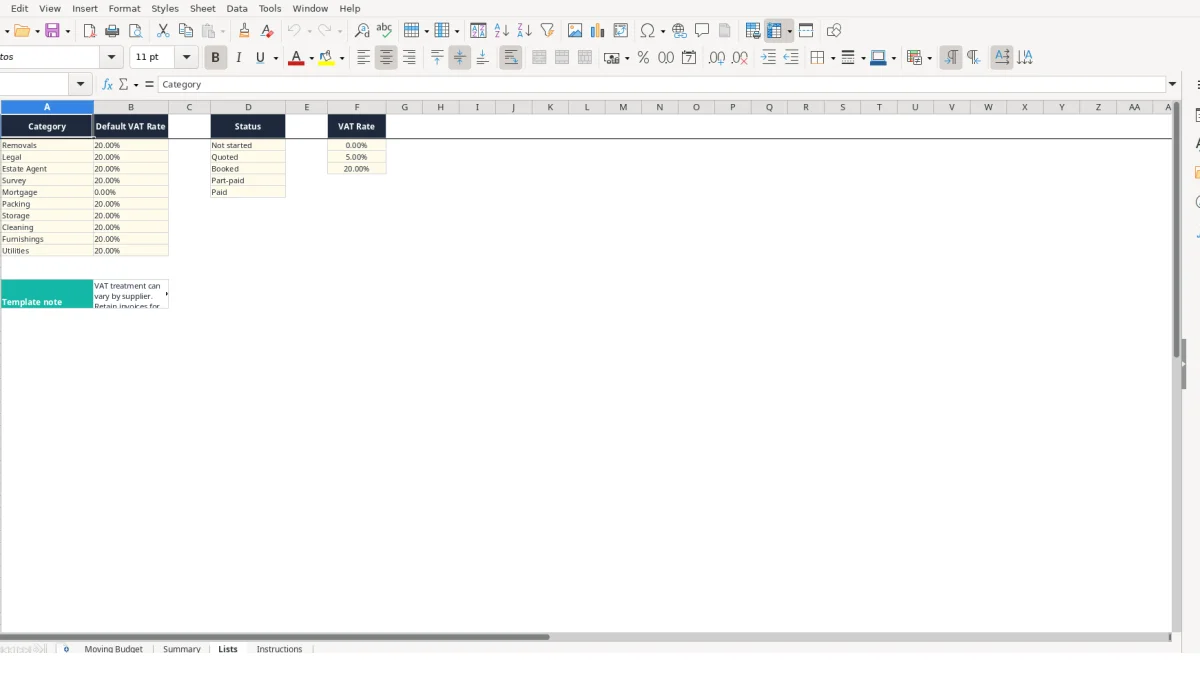Open the font size dropdown
The height and width of the screenshot is (675, 1200).
pyautogui.click(x=186, y=58)
